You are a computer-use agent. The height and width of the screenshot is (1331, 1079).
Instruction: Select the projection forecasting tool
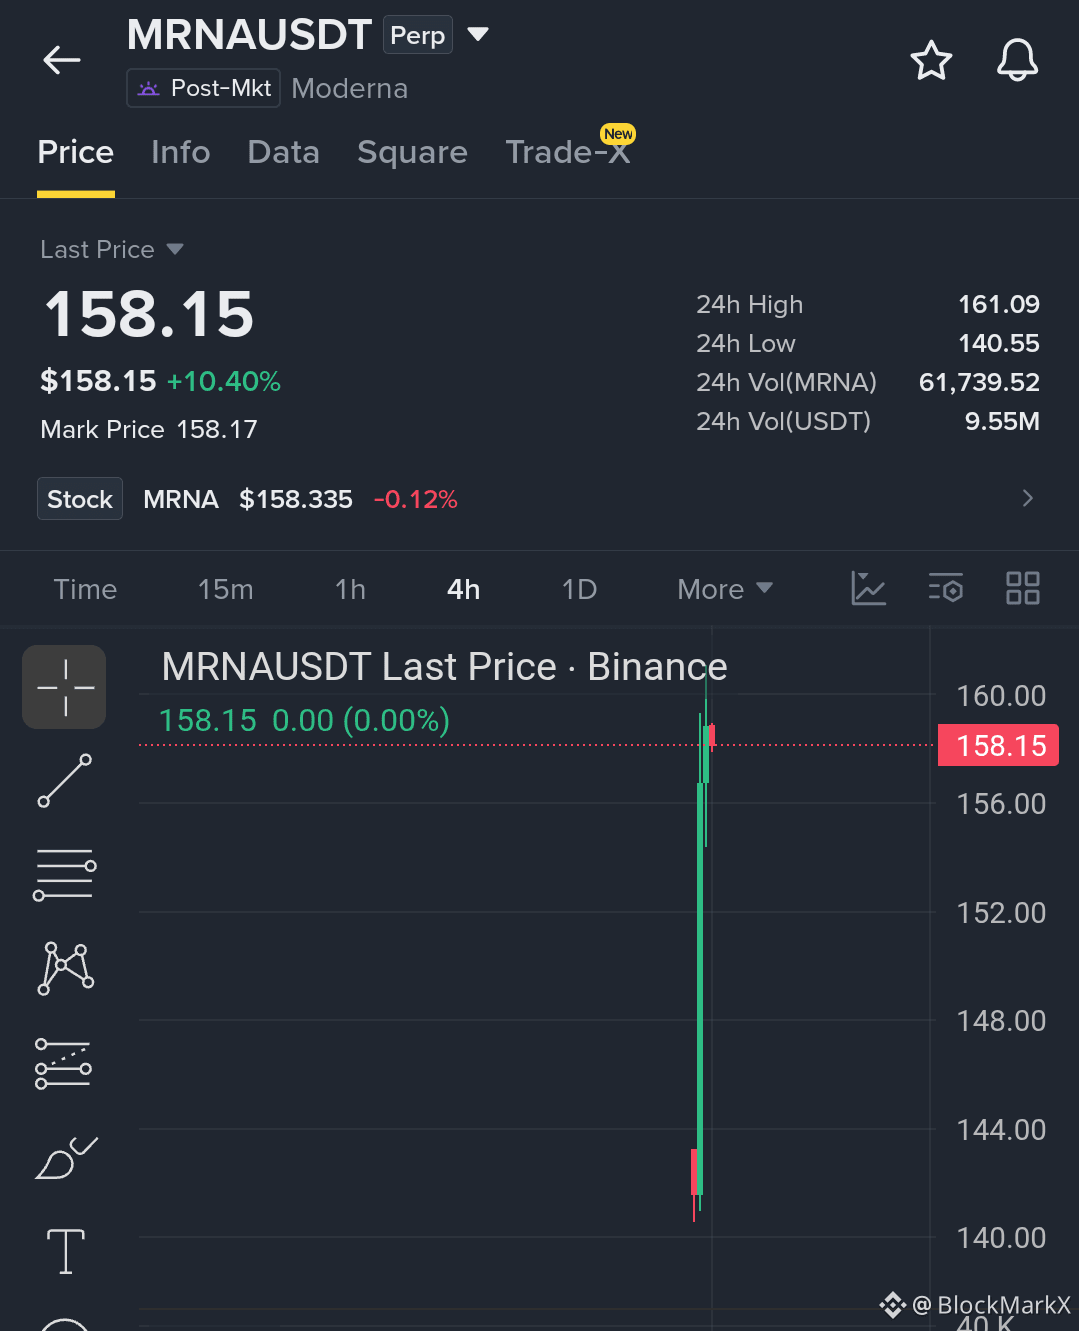(64, 1062)
